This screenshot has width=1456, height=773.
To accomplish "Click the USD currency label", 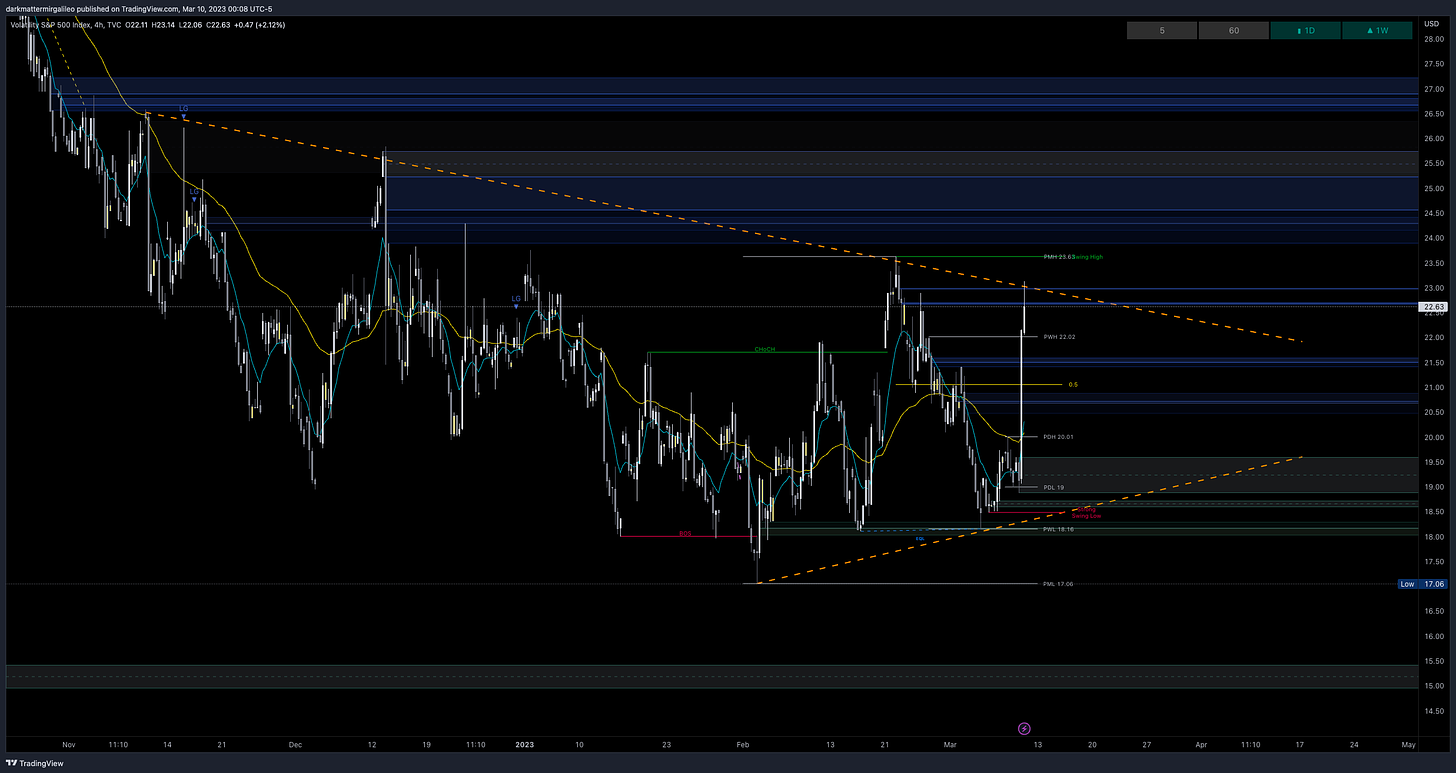I will (1434, 23).
